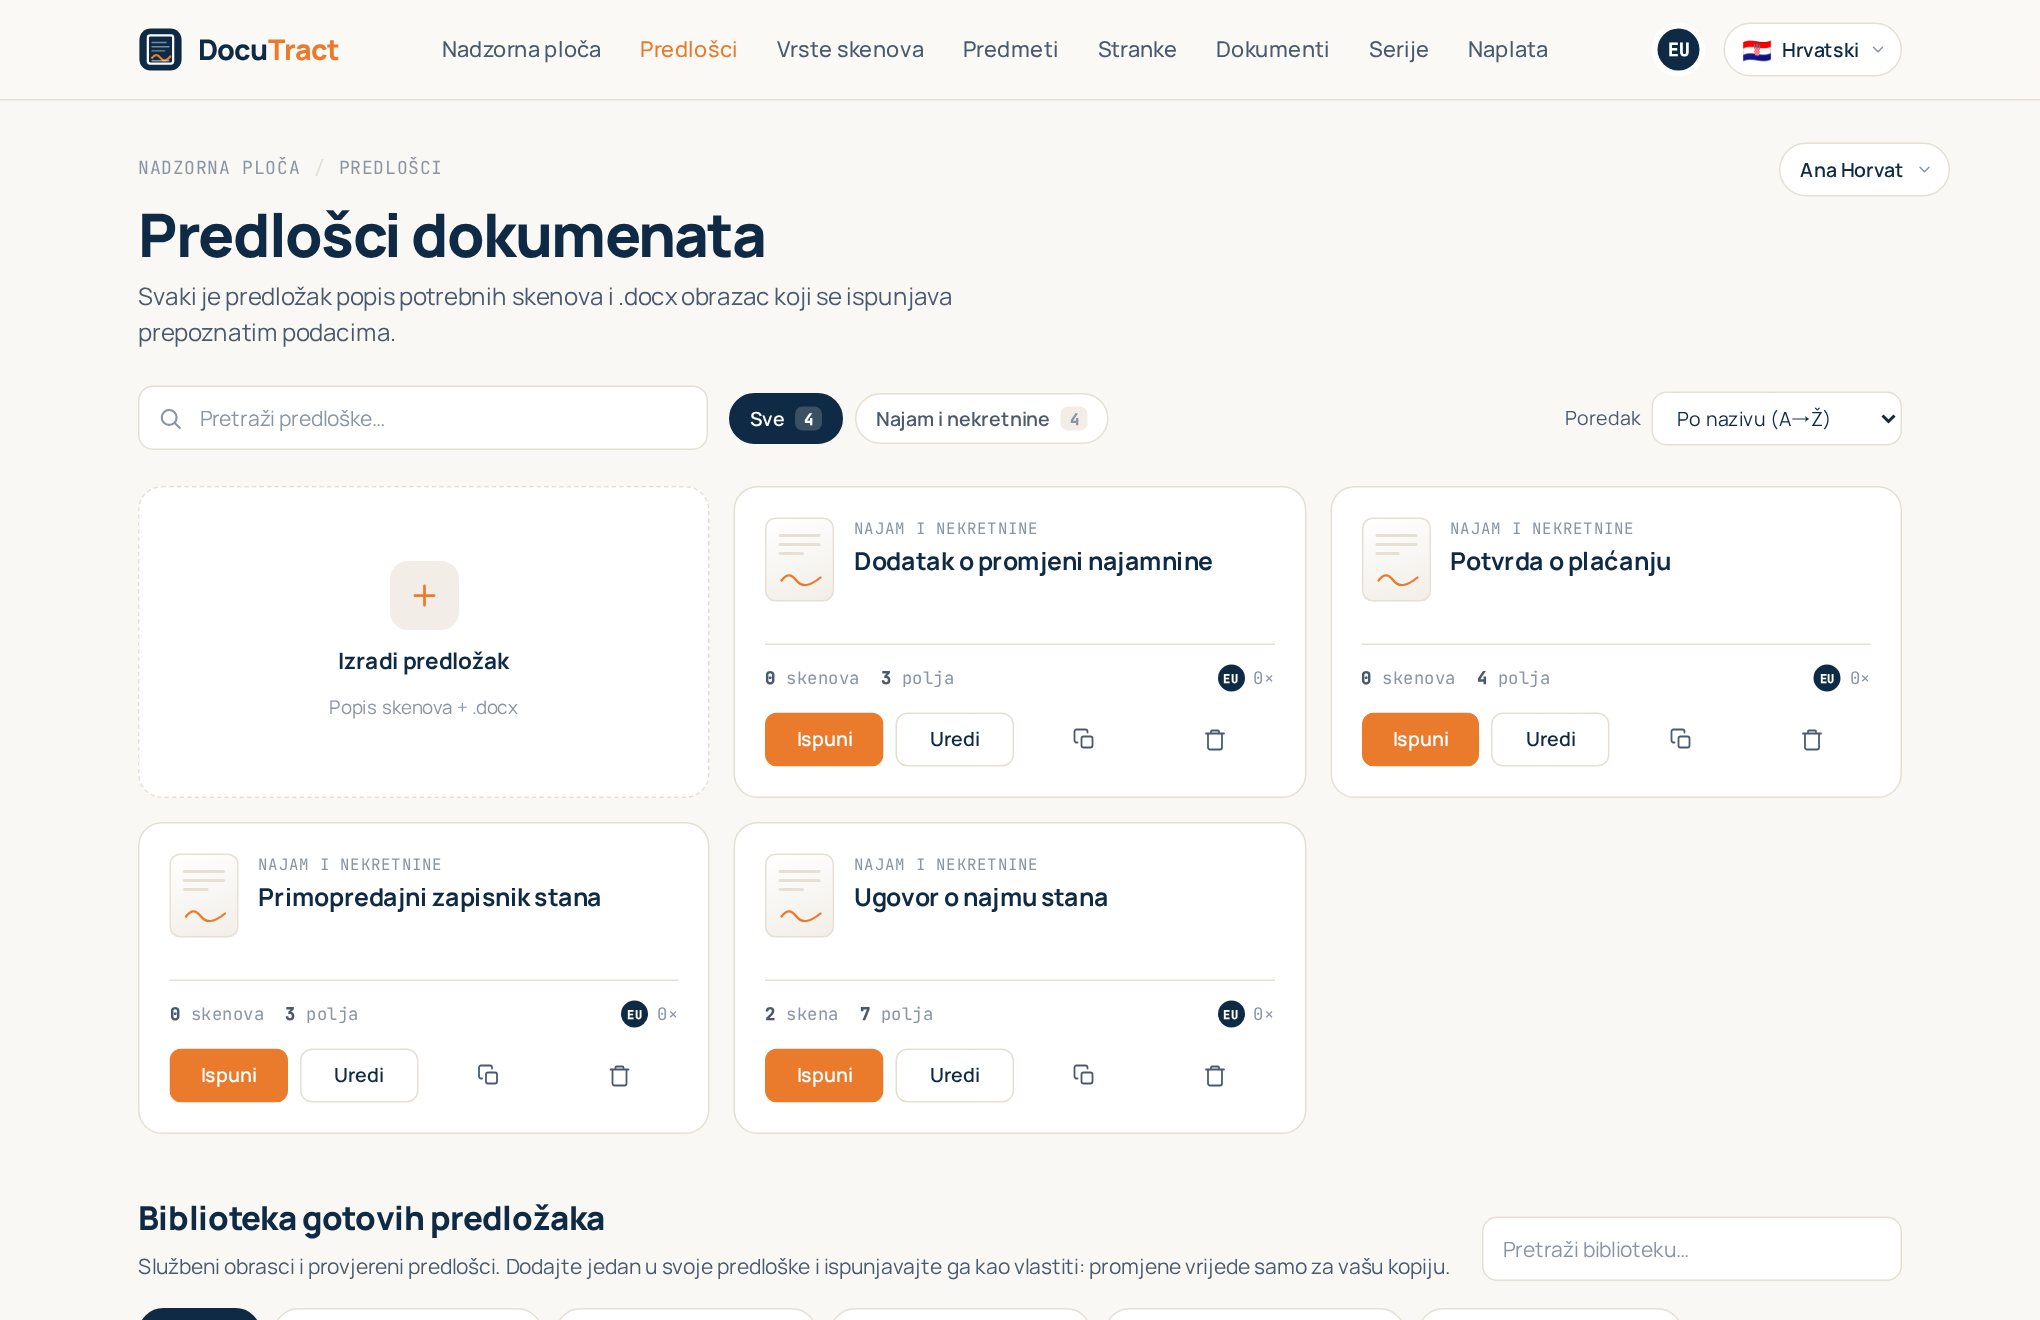Duplicate the Primopredajni zapisnik stana template
This screenshot has width=2040, height=1320.
(x=488, y=1075)
